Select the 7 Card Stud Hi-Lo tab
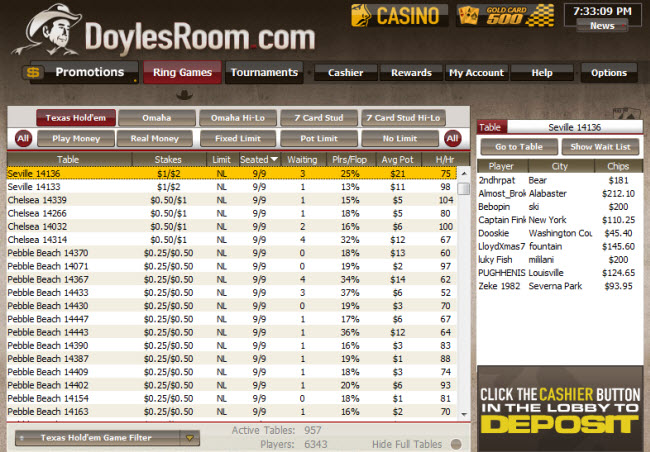Screen dimensions: 650x452 [x=403, y=118]
